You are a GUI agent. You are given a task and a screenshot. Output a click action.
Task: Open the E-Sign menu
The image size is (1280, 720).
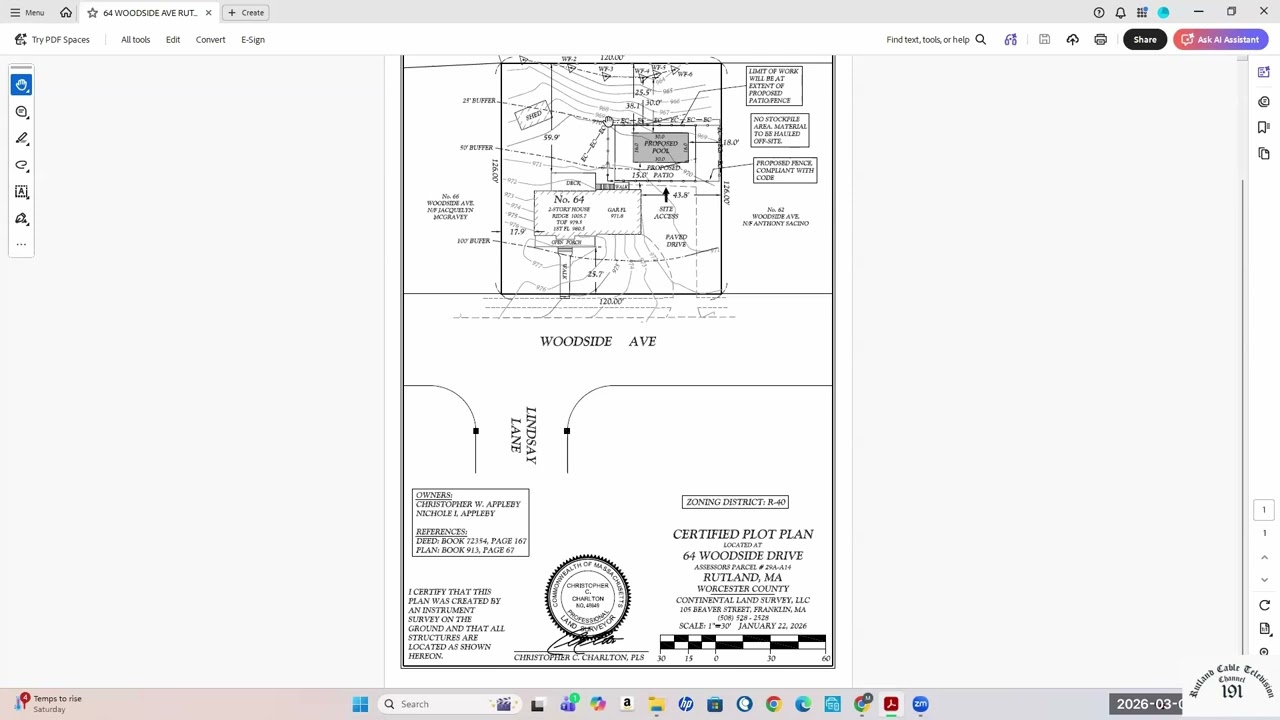click(x=253, y=40)
